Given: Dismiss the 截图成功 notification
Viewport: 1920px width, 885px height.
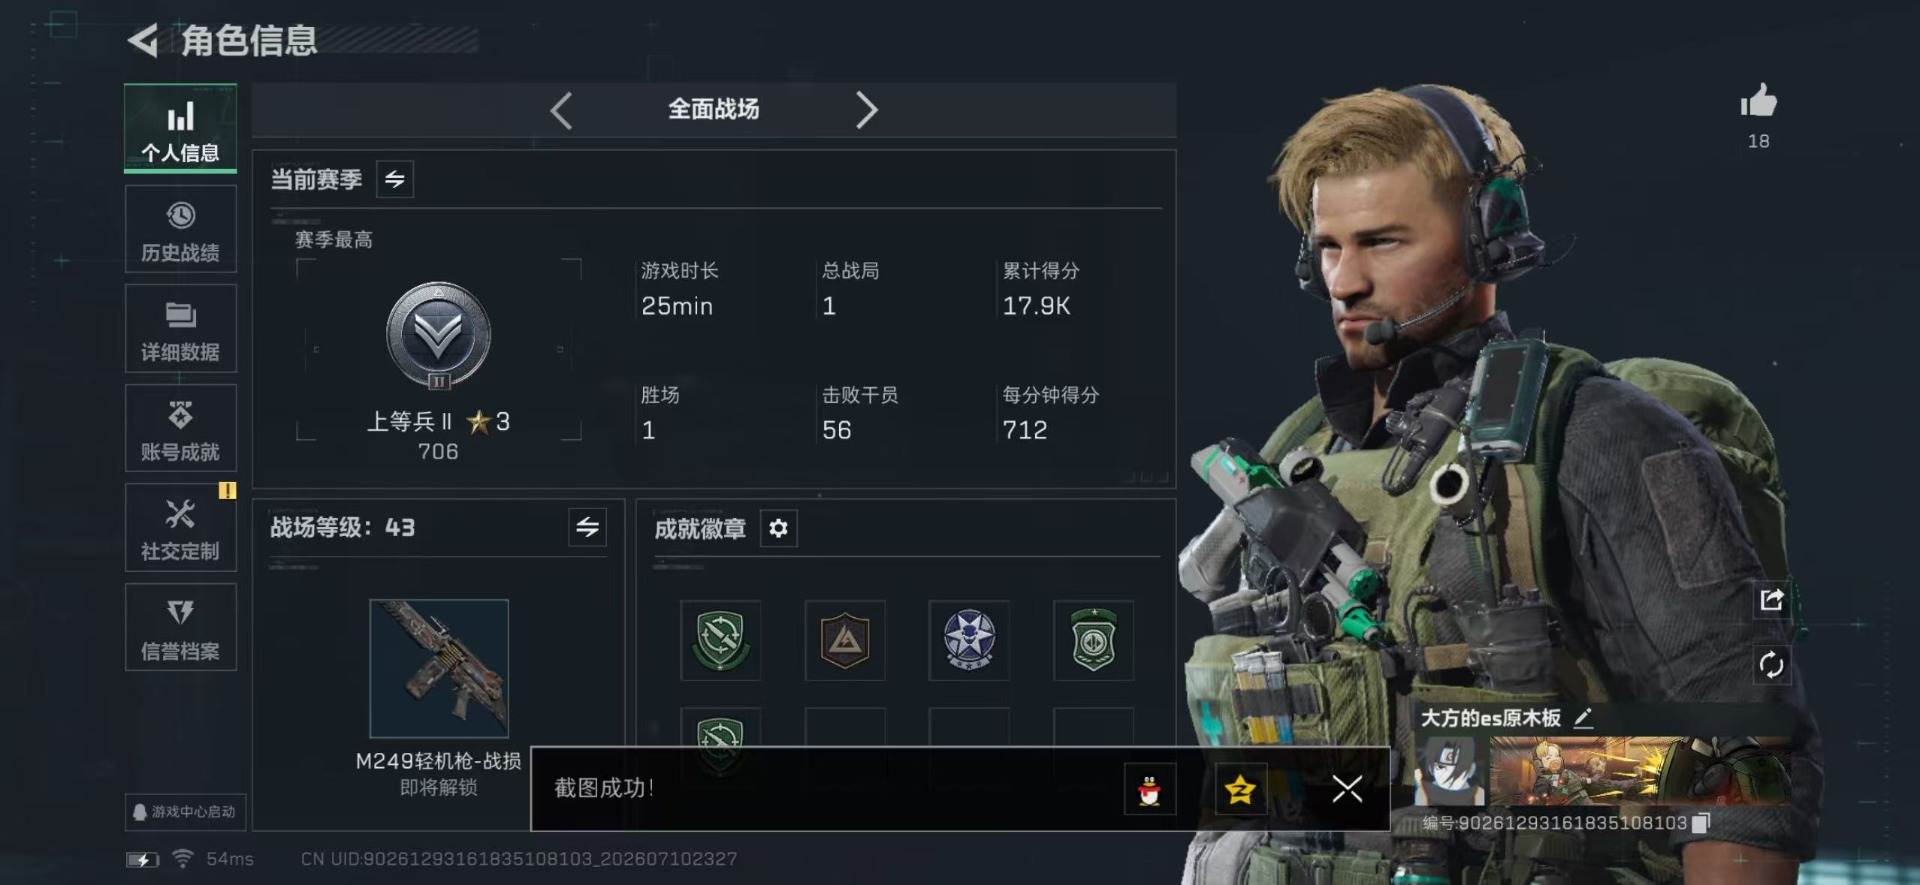Looking at the screenshot, I should click(1347, 789).
